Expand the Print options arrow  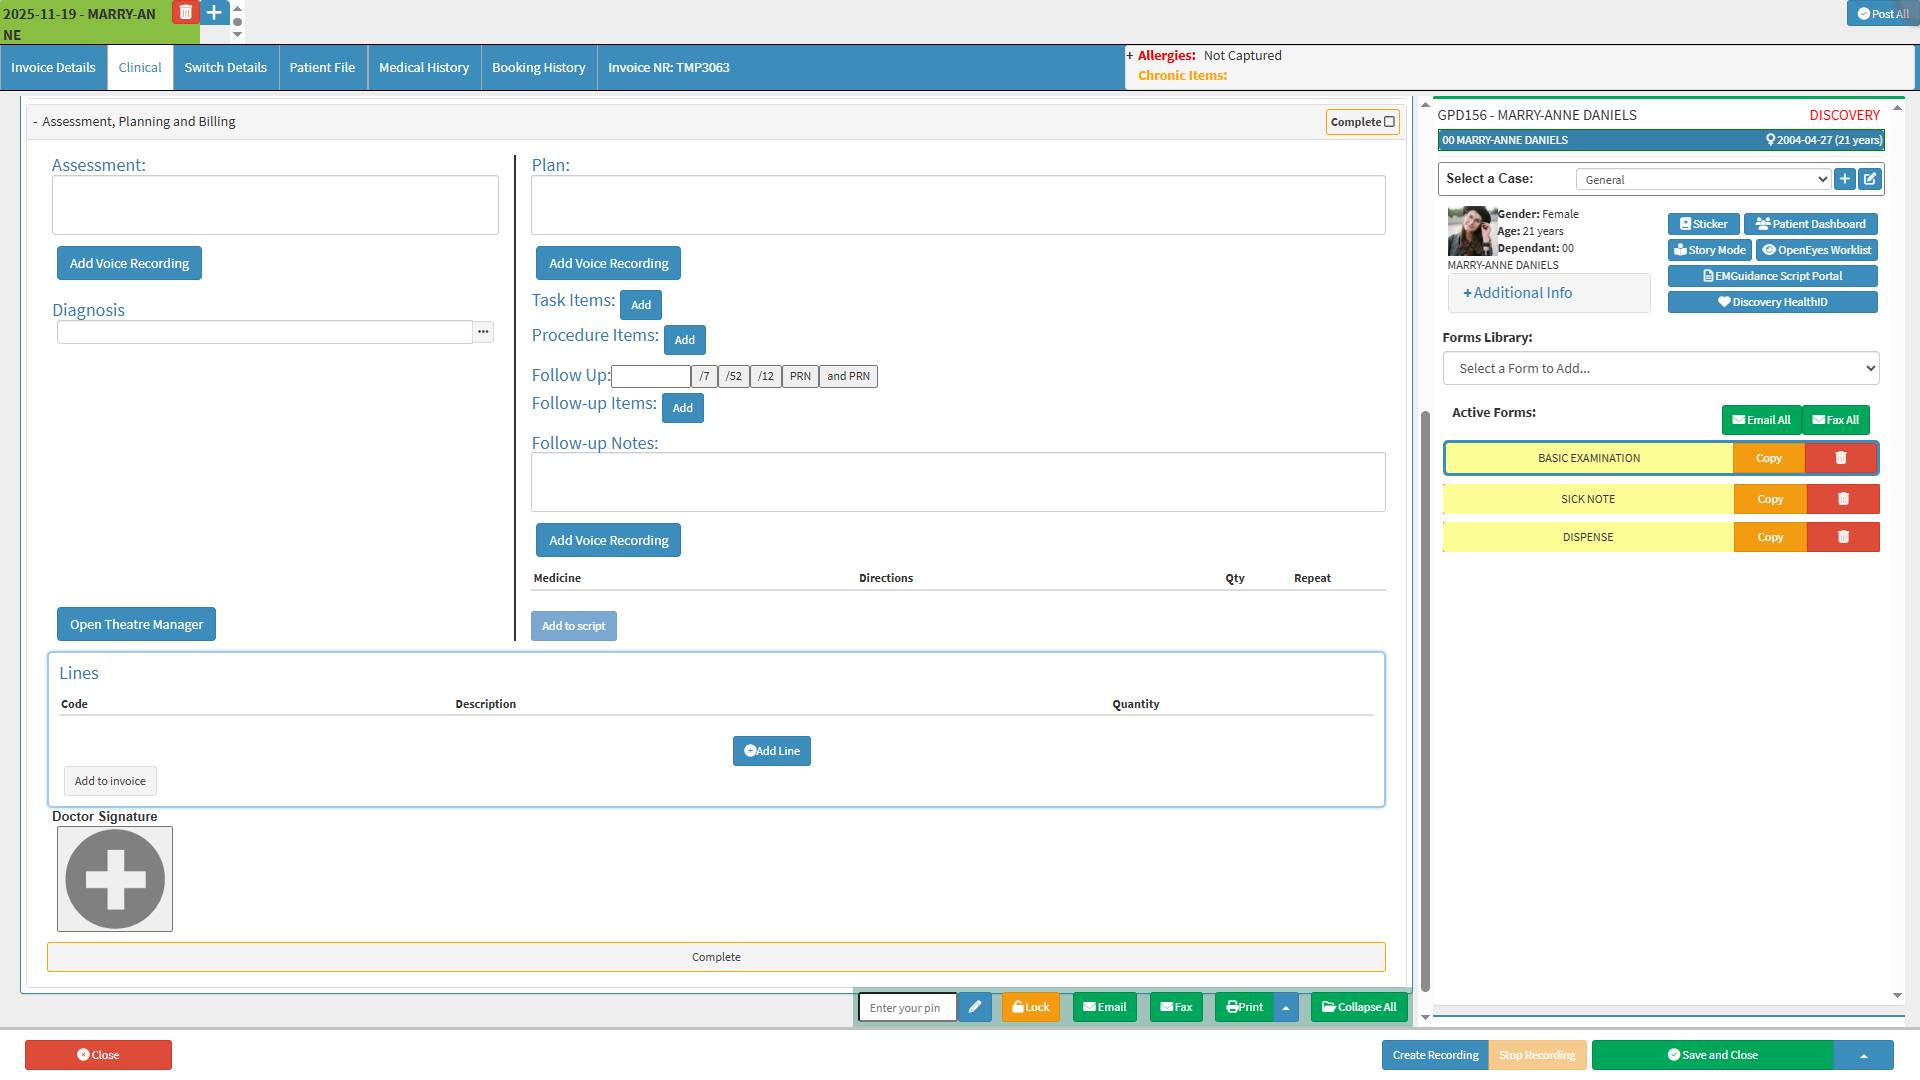(x=1286, y=1007)
